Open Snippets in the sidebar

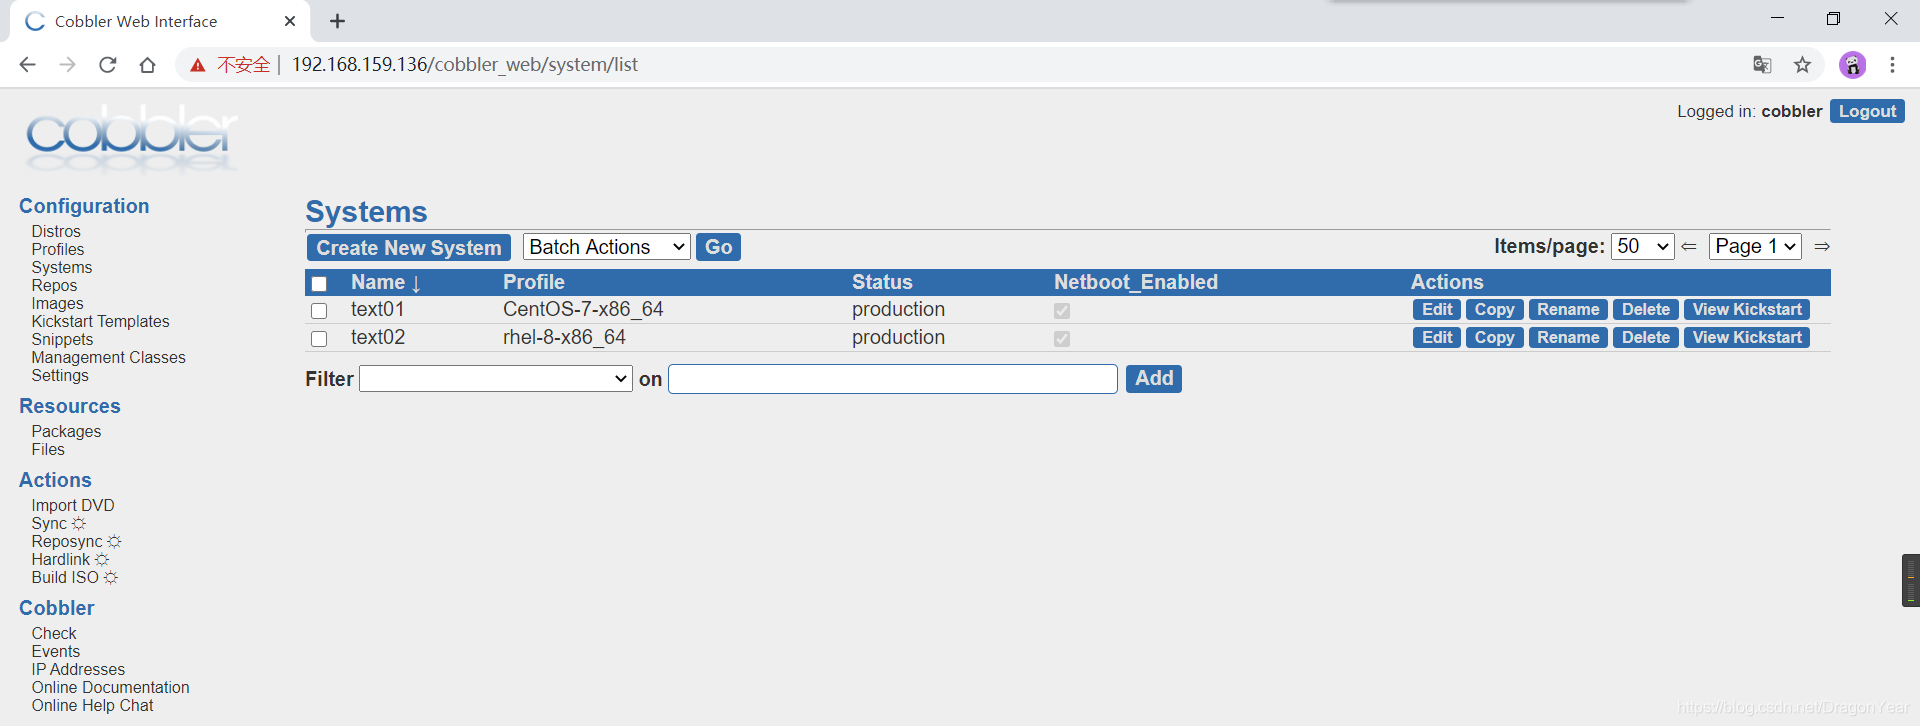(x=62, y=339)
